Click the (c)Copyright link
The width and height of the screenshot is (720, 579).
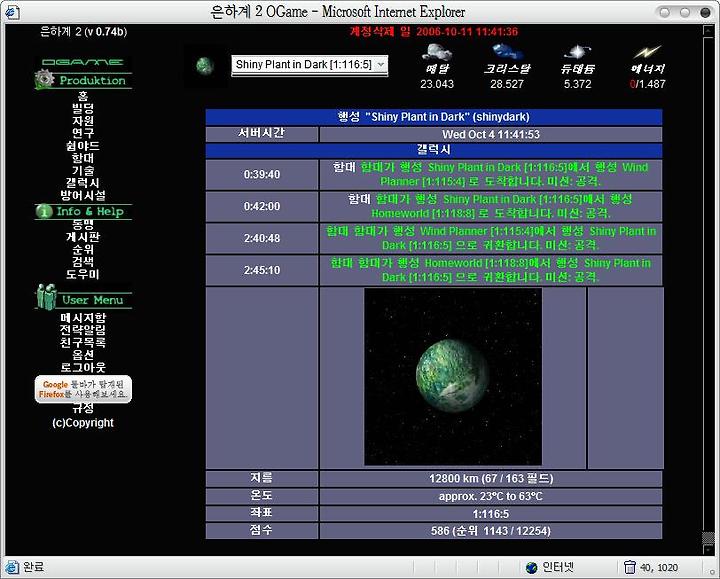click(83, 423)
